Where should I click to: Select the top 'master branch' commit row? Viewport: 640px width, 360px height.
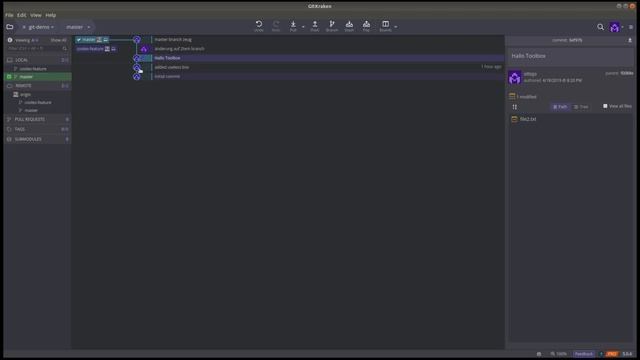[x=328, y=40]
